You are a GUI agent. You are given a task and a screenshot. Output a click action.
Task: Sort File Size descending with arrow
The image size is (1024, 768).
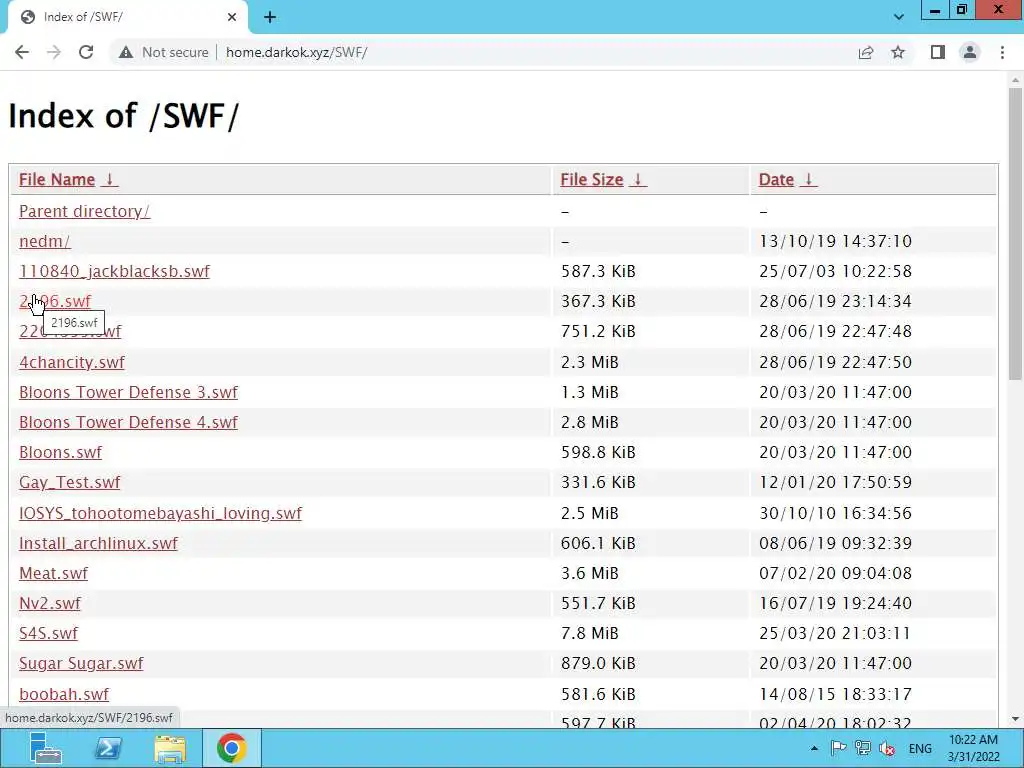click(x=638, y=180)
